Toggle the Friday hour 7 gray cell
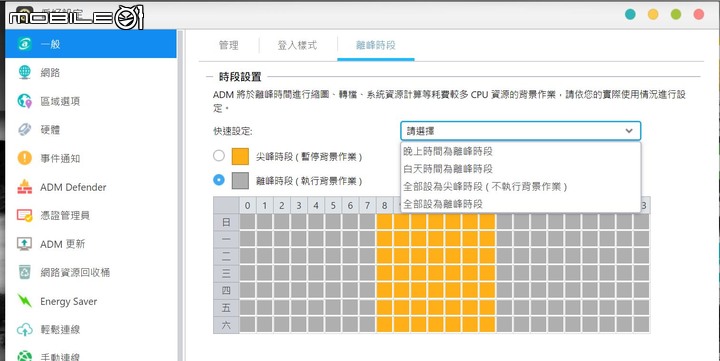Image resolution: width=720 pixels, height=361 pixels. click(367, 308)
